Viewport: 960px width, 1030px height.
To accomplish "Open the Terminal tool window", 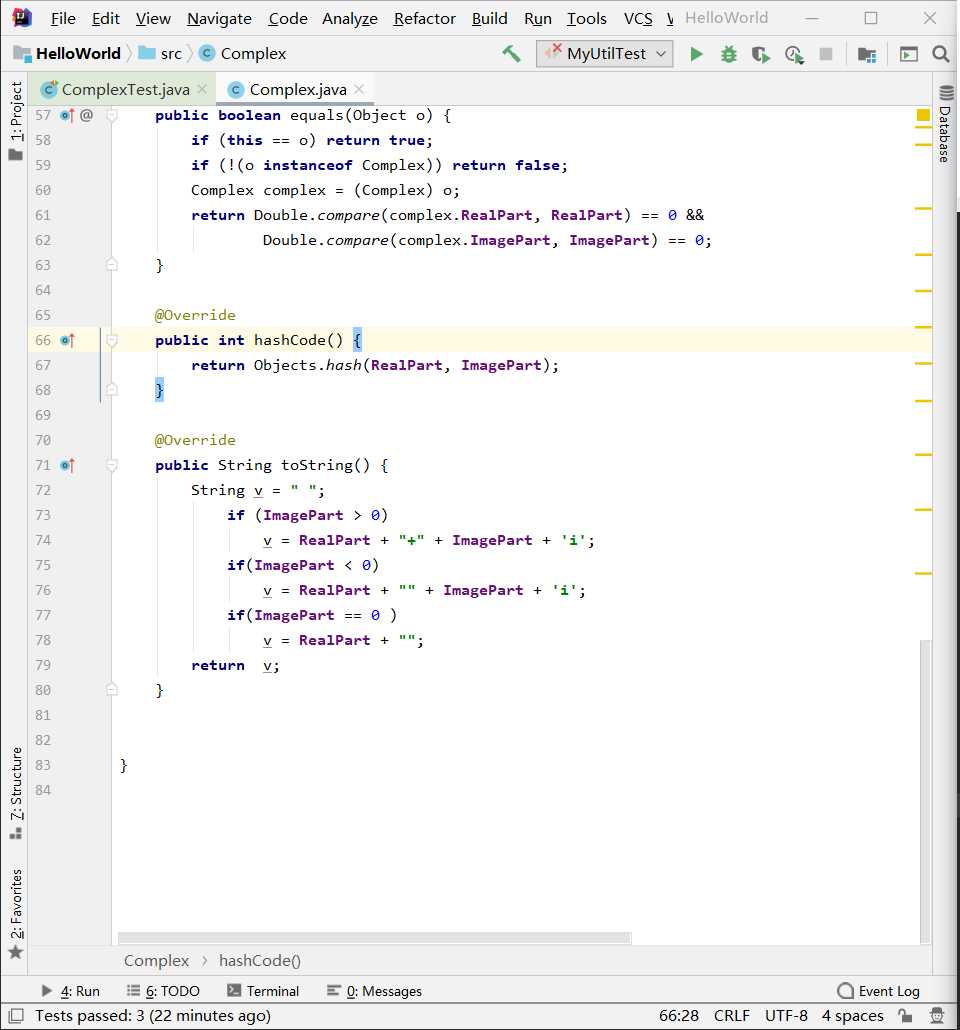I will [x=263, y=991].
